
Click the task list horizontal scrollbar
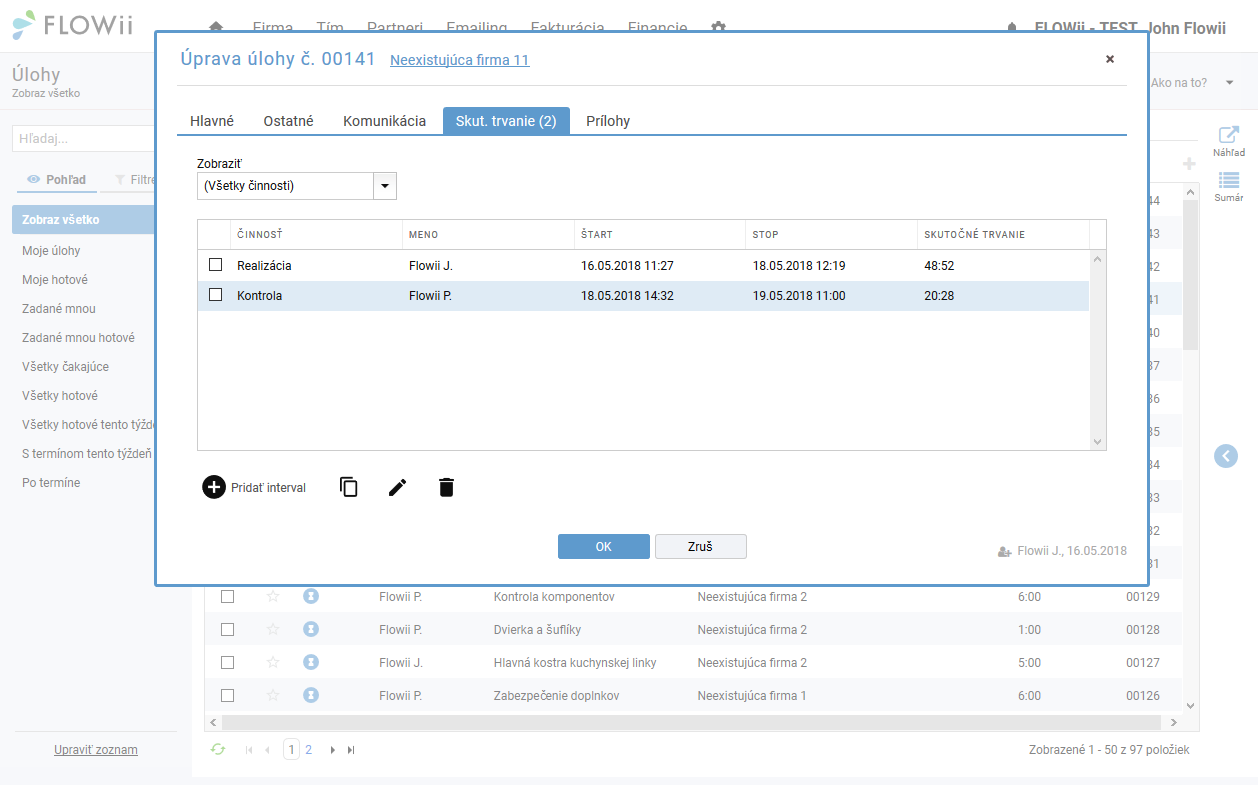coord(692,722)
